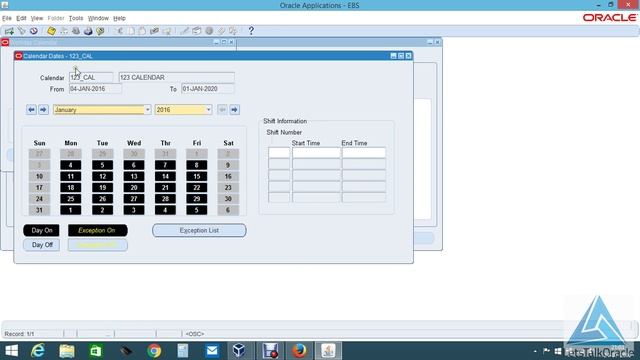Open Google Chrome from the taskbar
640x360 pixels.
(x=154, y=351)
